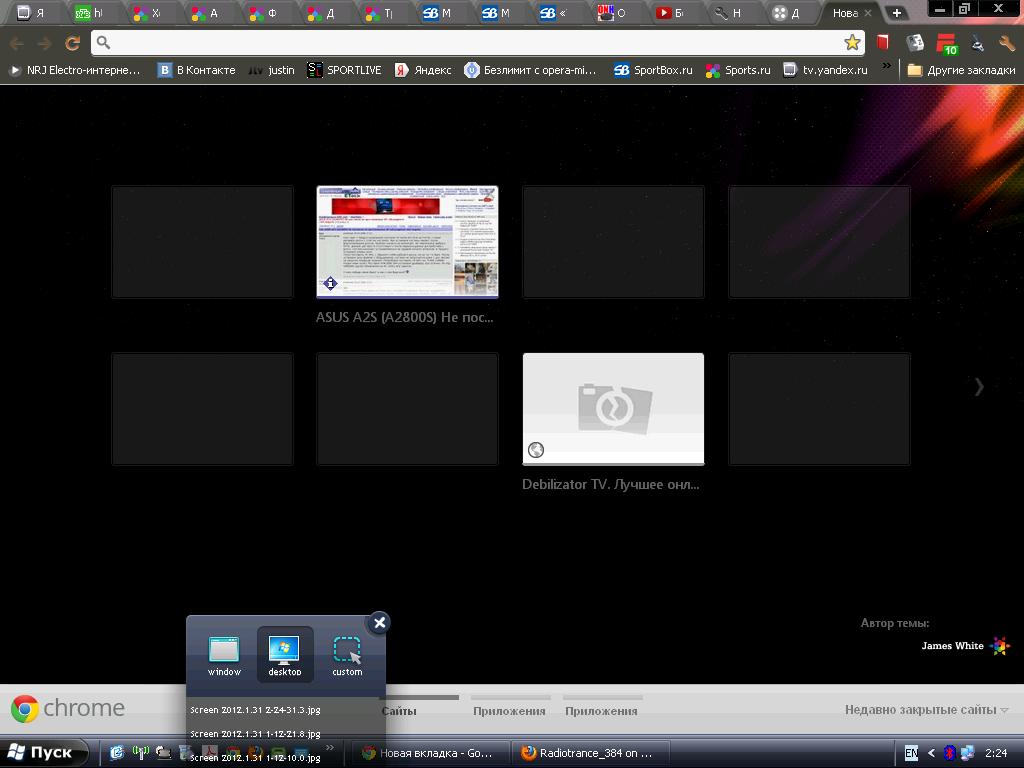Click the EN language indicator

[911, 754]
